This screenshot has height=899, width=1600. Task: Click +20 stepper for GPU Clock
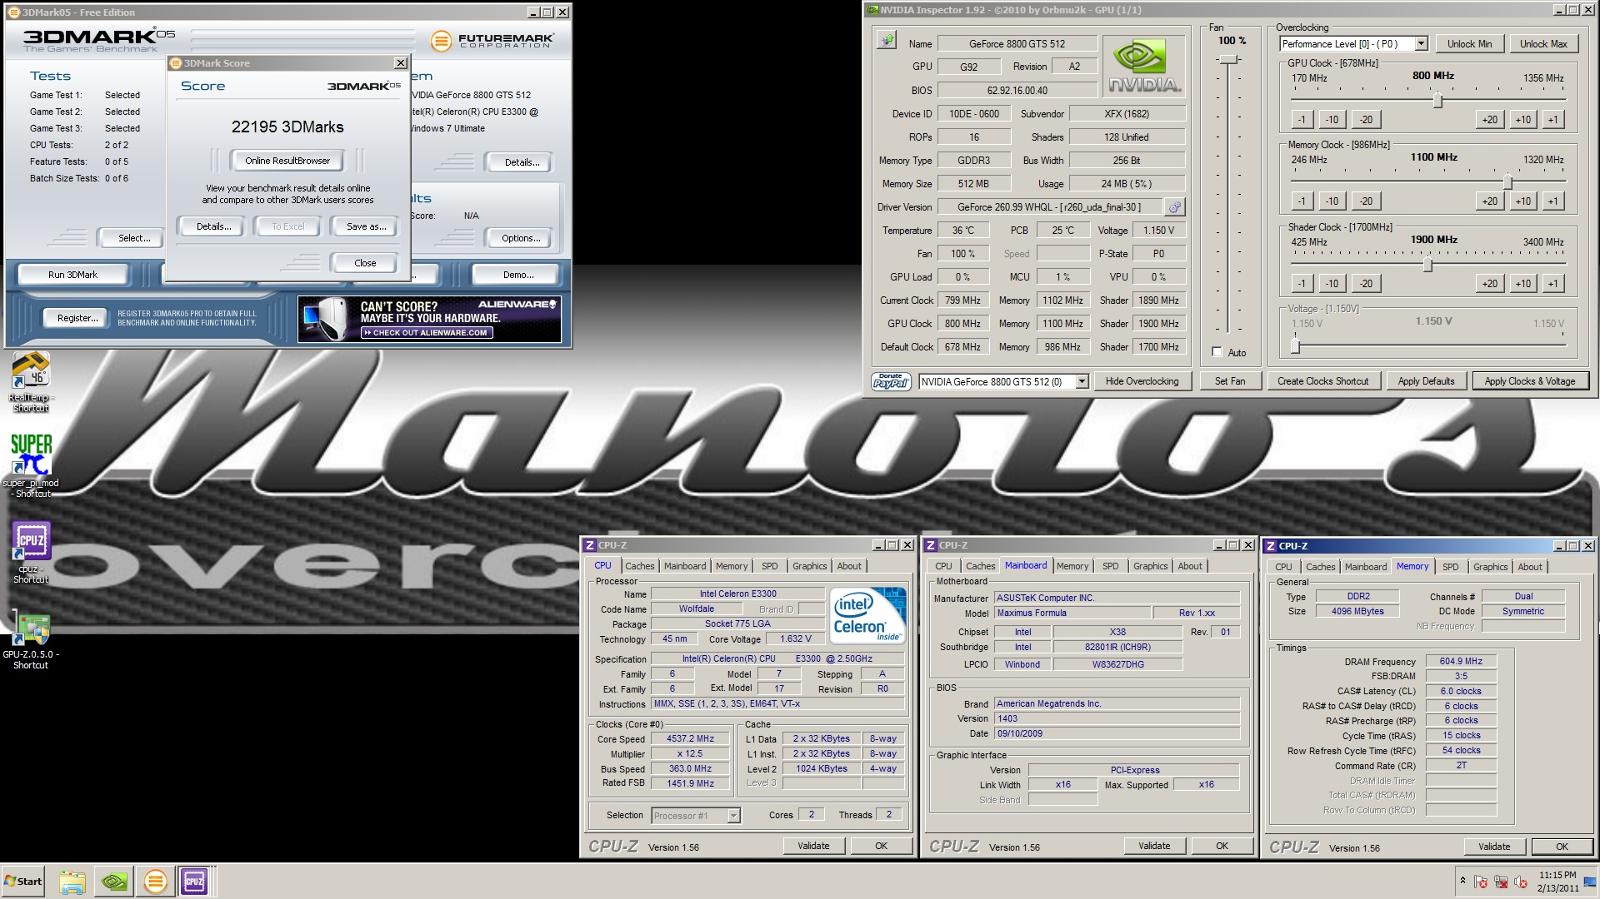[1489, 119]
